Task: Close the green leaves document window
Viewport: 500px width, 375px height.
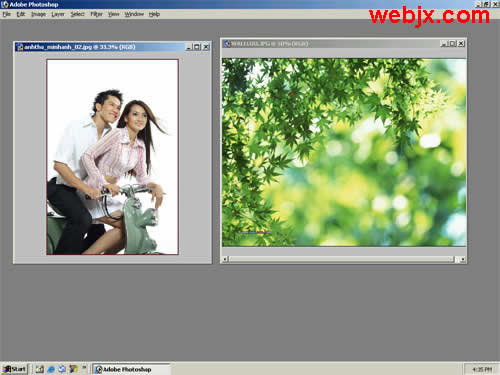Action: (461, 44)
